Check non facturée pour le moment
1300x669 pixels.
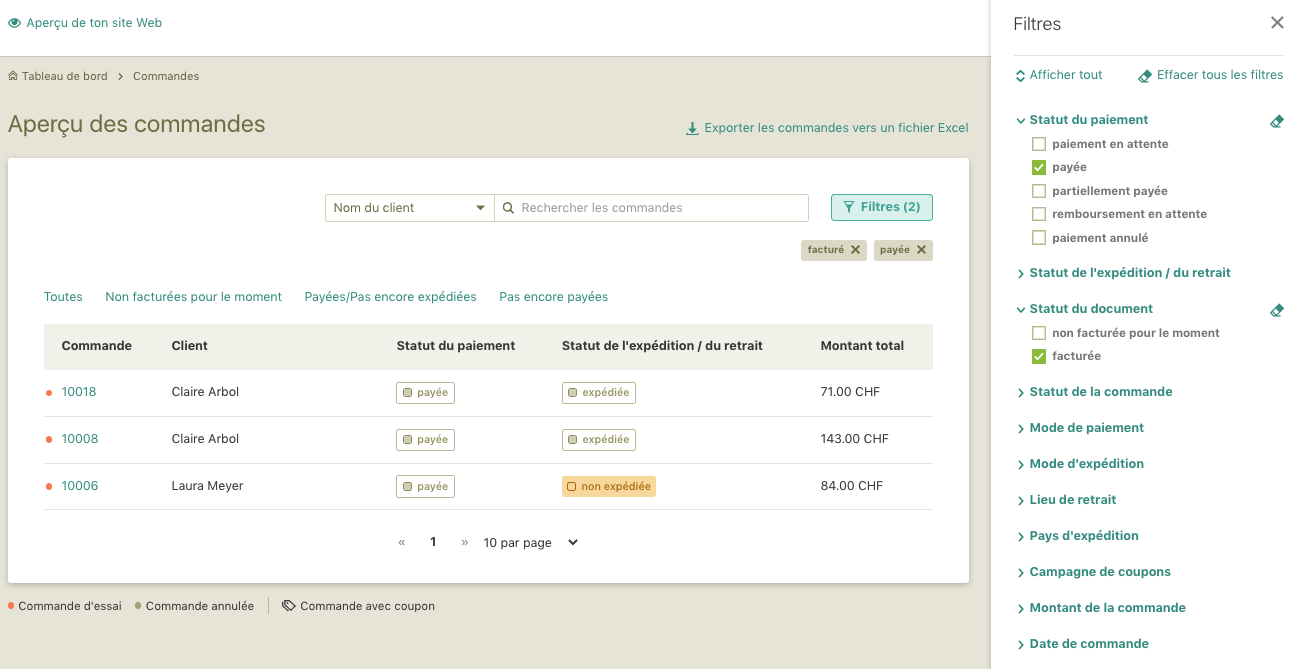click(1039, 333)
